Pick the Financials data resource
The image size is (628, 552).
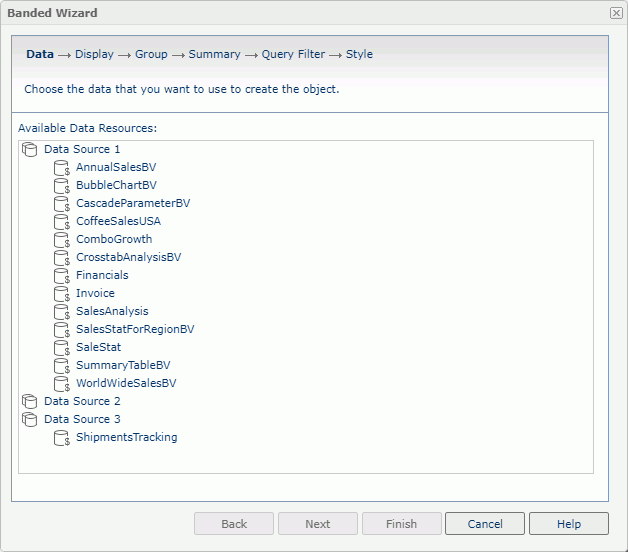coord(102,275)
